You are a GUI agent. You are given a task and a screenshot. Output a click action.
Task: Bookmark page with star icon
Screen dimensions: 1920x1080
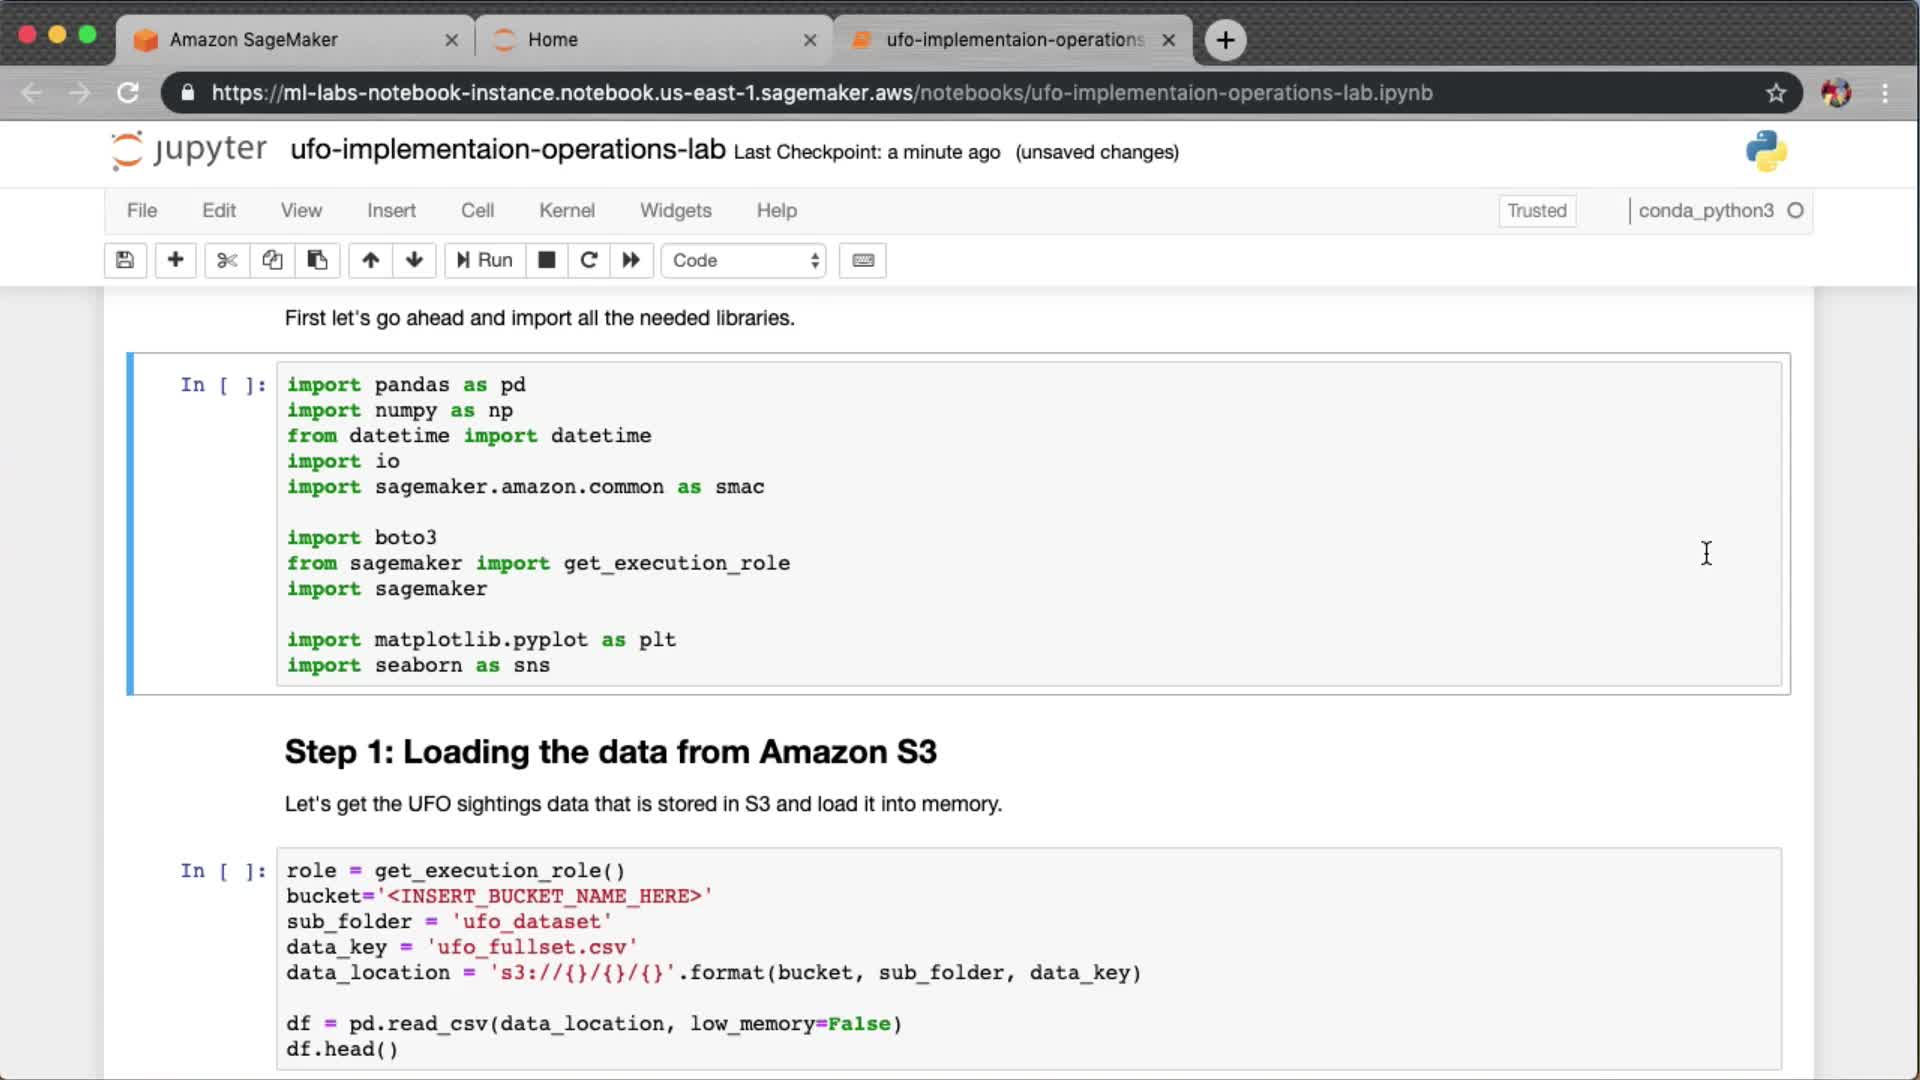[1775, 93]
